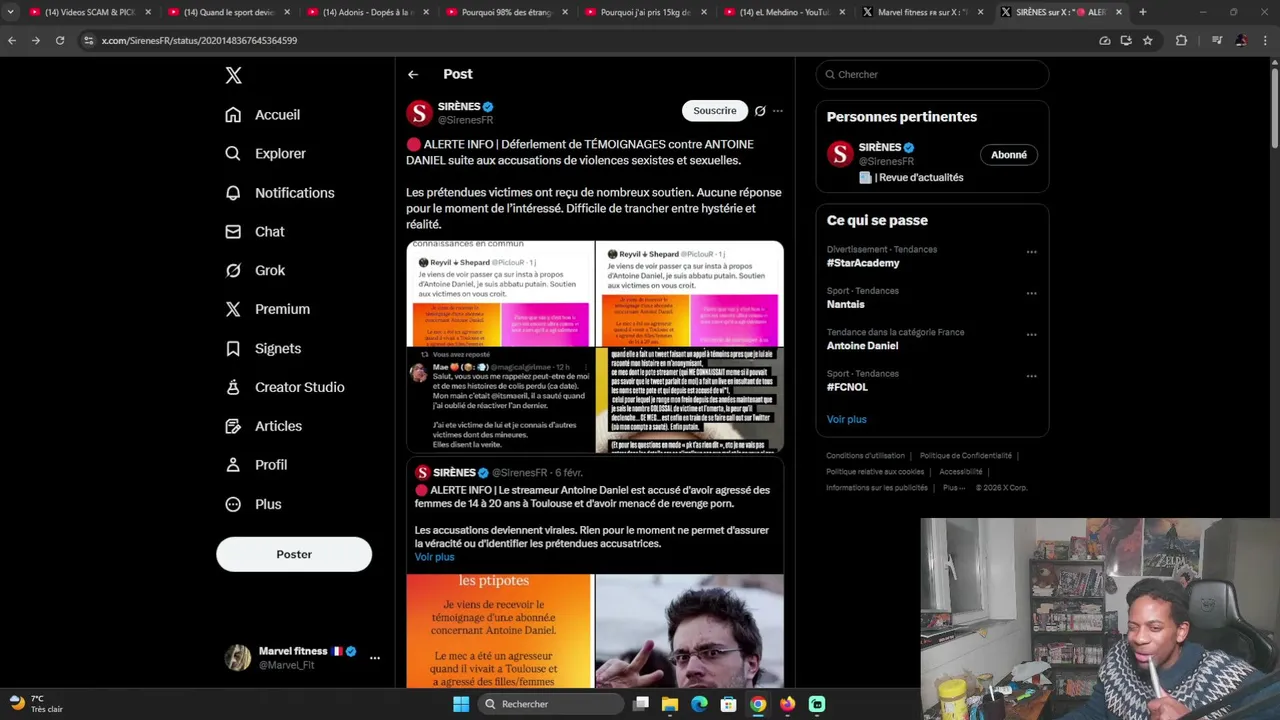Click the Signets bookmark icon
The height and width of the screenshot is (720, 1280).
coord(233,348)
